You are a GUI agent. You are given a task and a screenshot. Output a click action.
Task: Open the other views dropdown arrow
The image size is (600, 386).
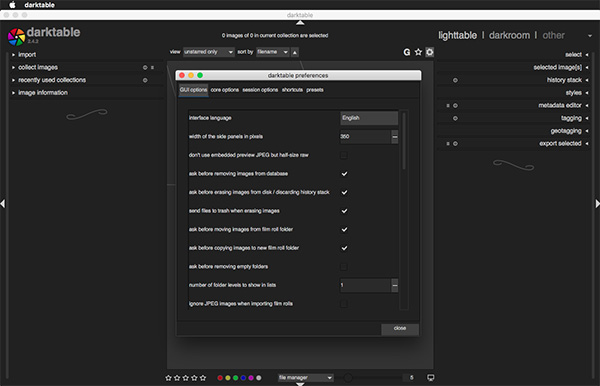(x=590, y=36)
